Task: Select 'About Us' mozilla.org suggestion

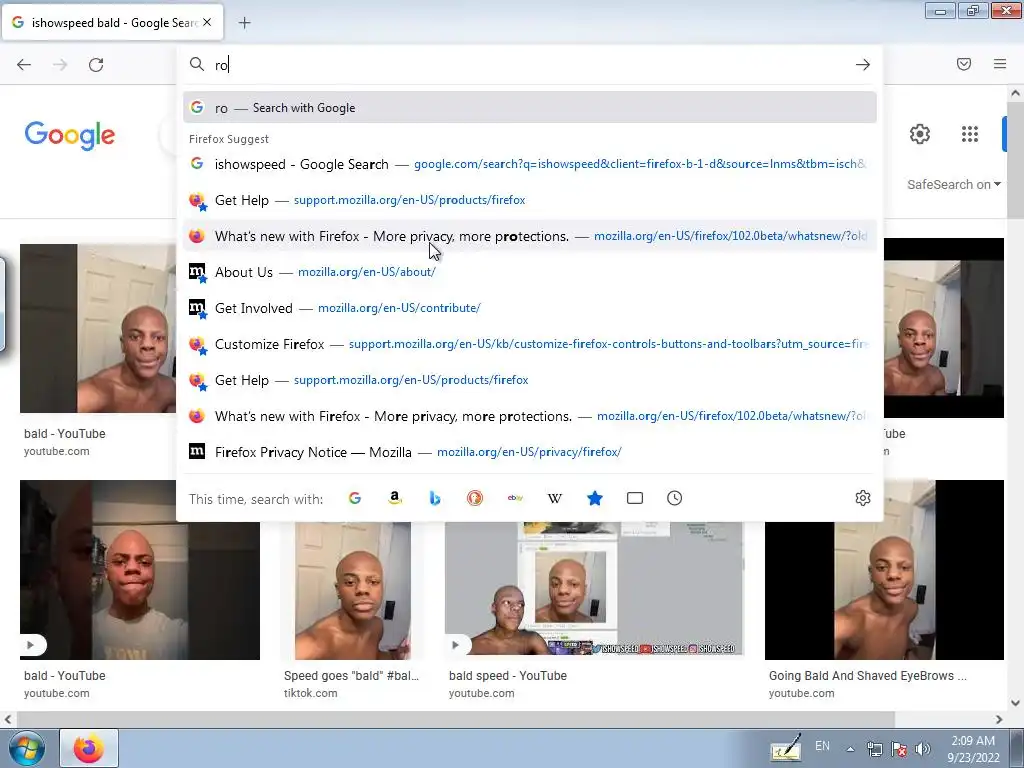Action: [x=530, y=272]
